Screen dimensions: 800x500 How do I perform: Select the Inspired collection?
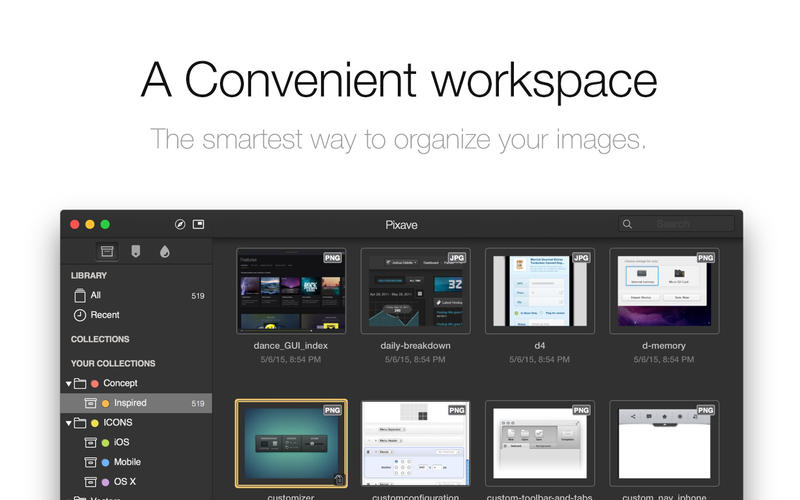pyautogui.click(x=130, y=403)
